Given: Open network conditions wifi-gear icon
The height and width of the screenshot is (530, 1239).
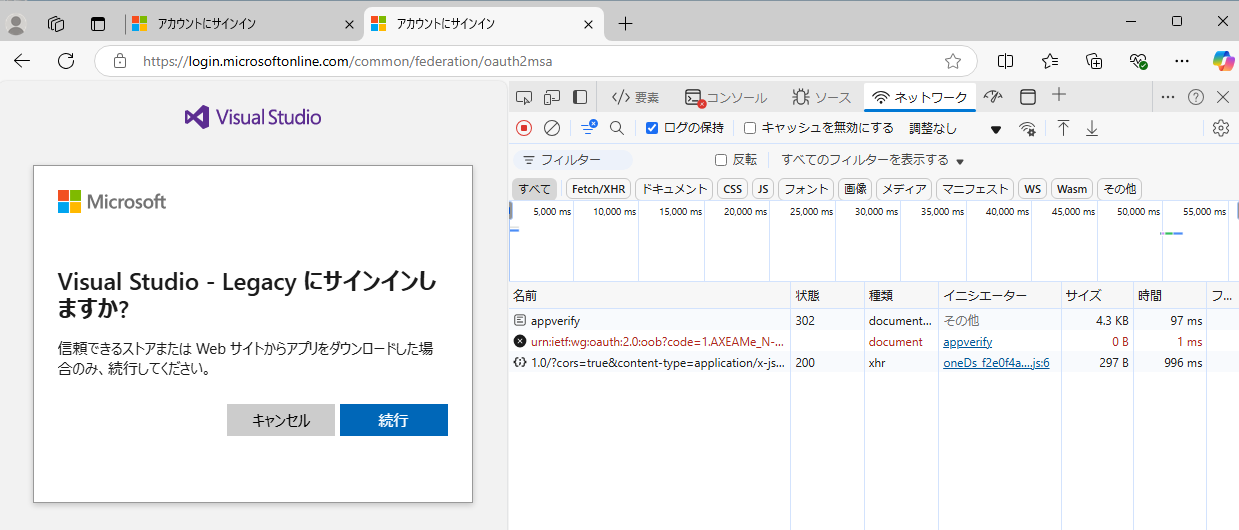Looking at the screenshot, I should coord(1027,128).
